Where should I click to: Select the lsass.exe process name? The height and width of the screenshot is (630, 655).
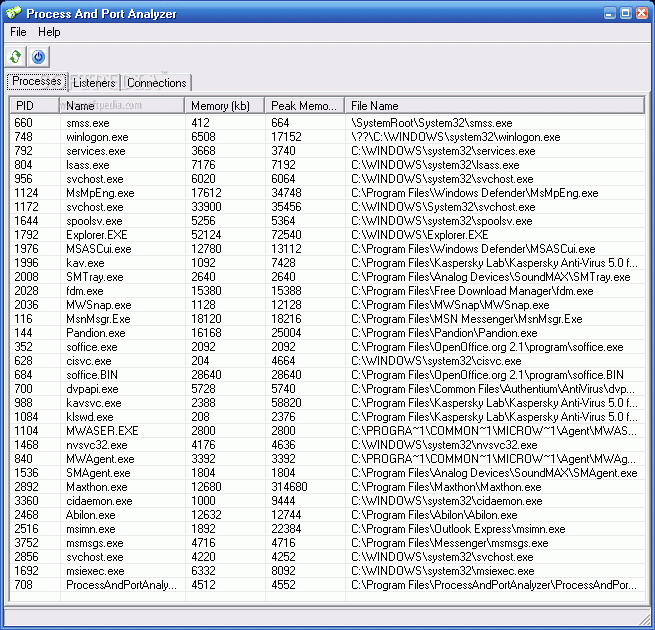(88, 165)
